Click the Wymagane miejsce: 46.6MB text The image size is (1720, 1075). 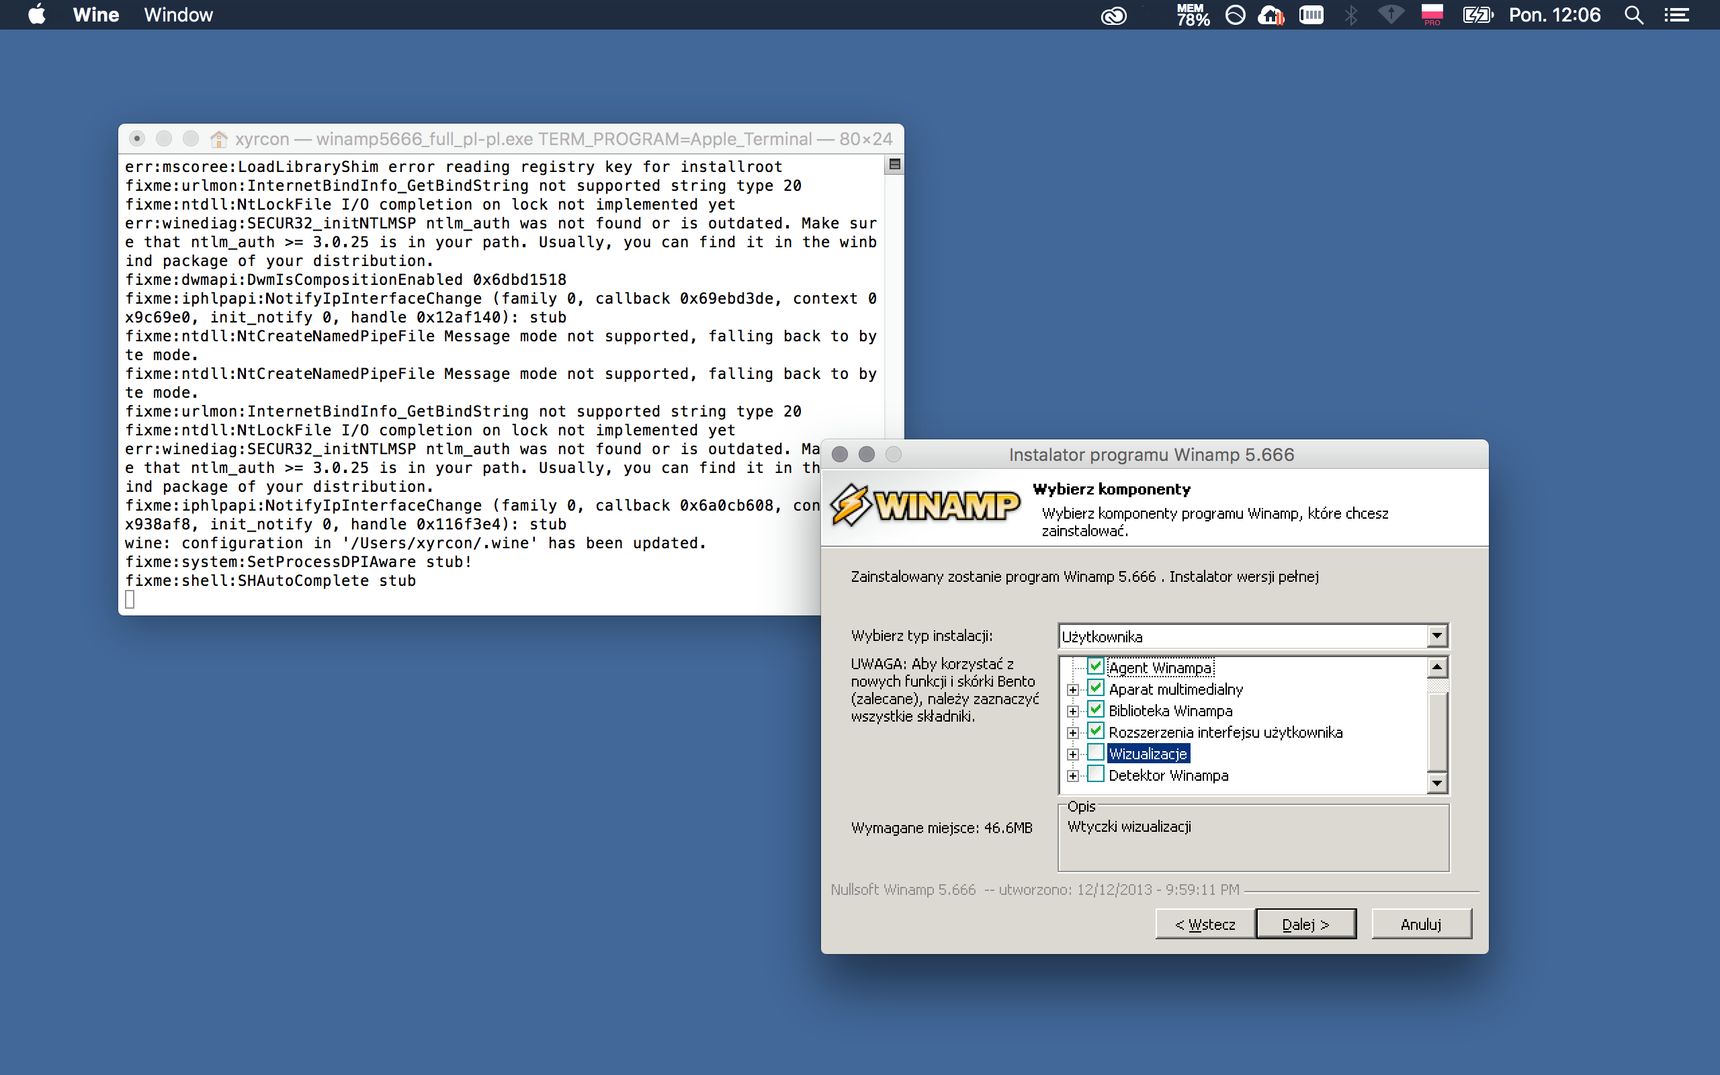tap(941, 828)
